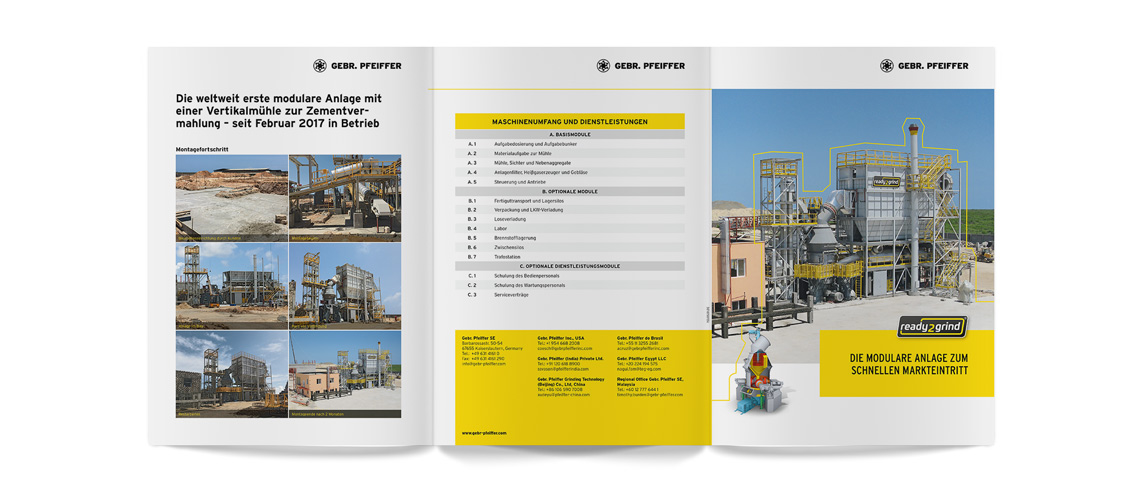Select row B.2 'Verpackung und LKW-Verladung'
Image resolution: width=1140 pixels, height=500 pixels.
coord(570,210)
